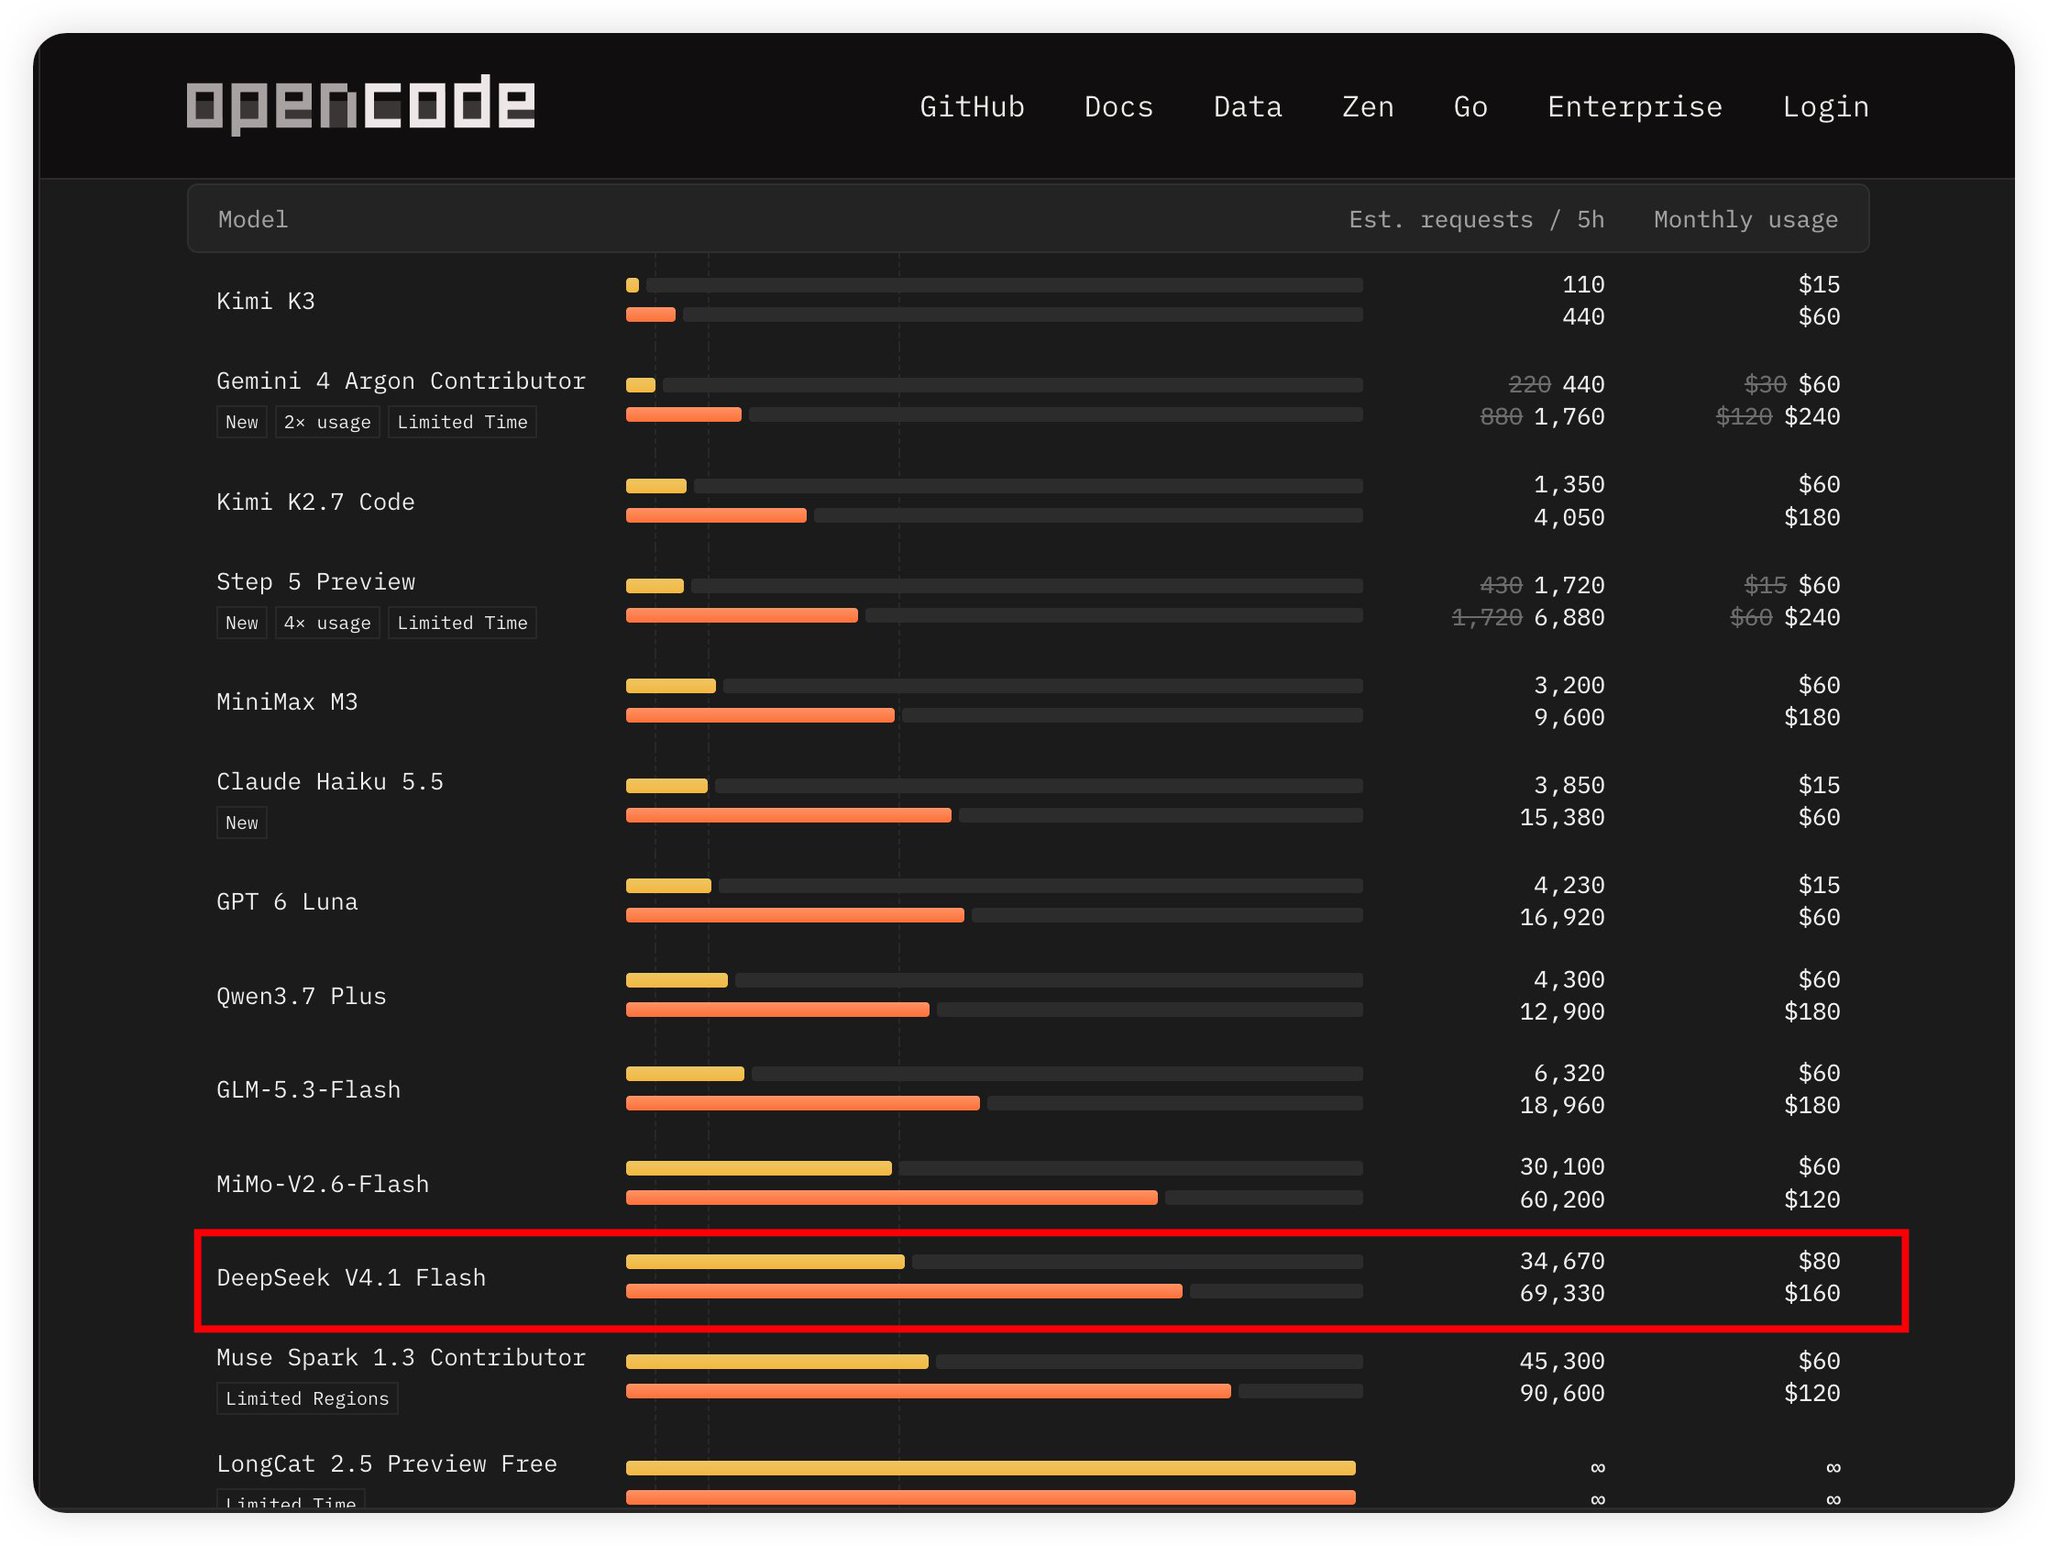Click the 16,920 requests value
2048x1546 pixels.
pyautogui.click(x=1562, y=917)
